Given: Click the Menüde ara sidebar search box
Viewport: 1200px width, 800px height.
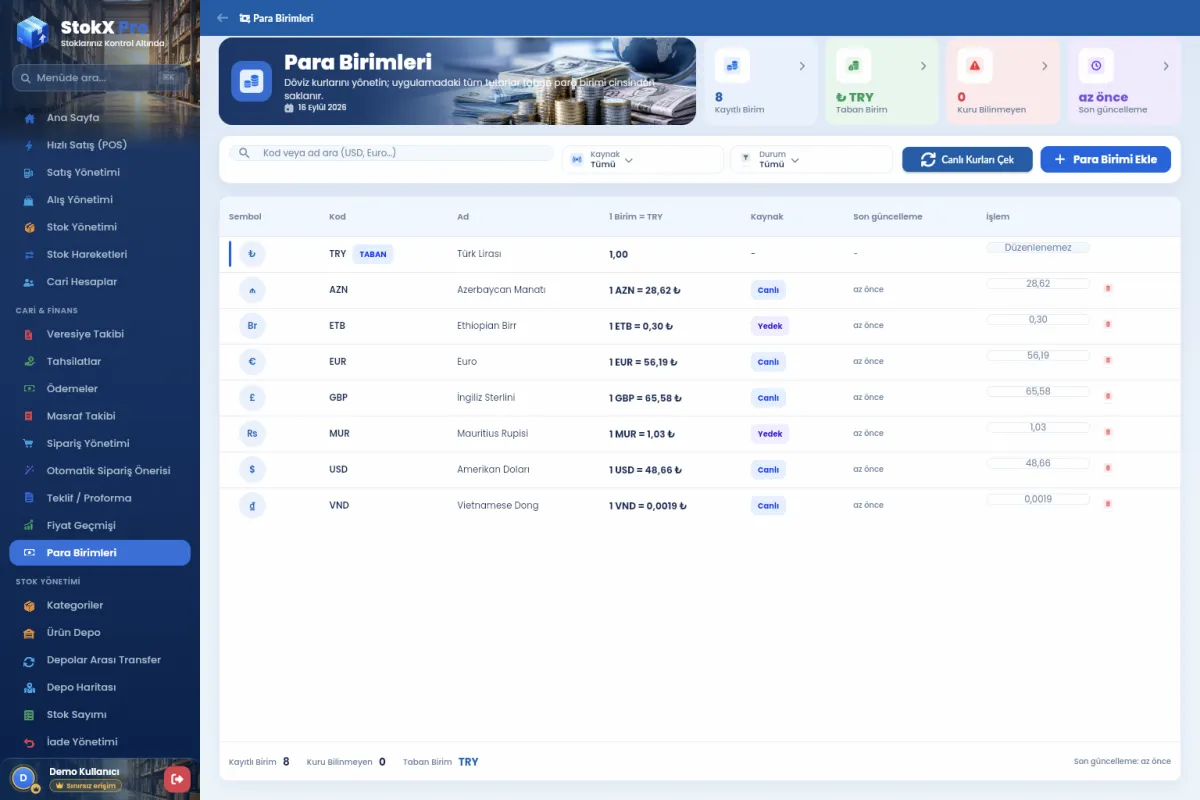Looking at the screenshot, I should click(100, 78).
